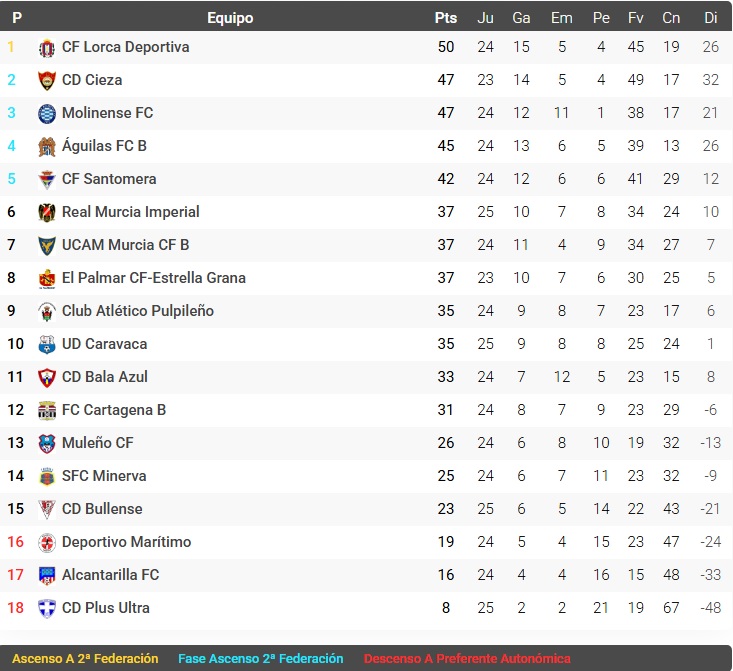Click the CD Cieza team crest
The height and width of the screenshot is (671, 733).
(47, 80)
